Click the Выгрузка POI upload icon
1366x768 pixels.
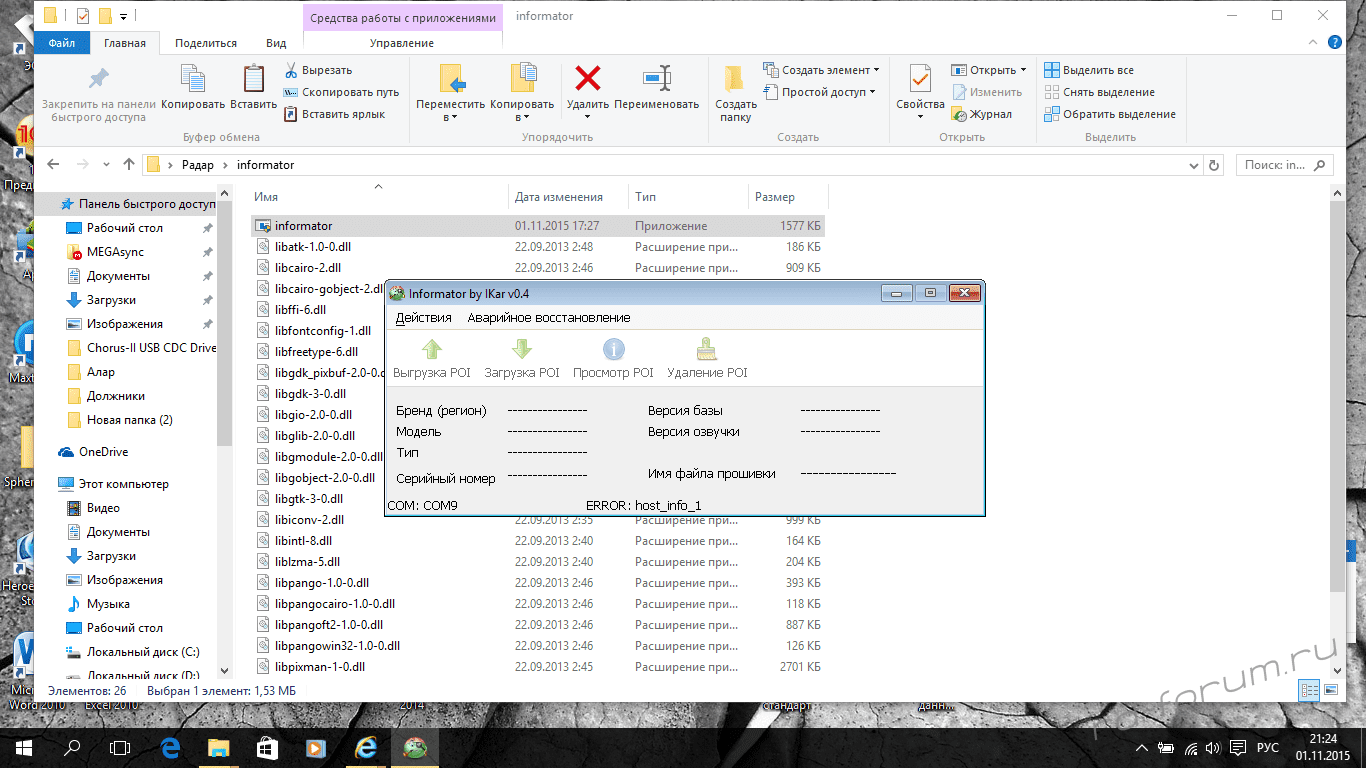point(431,350)
